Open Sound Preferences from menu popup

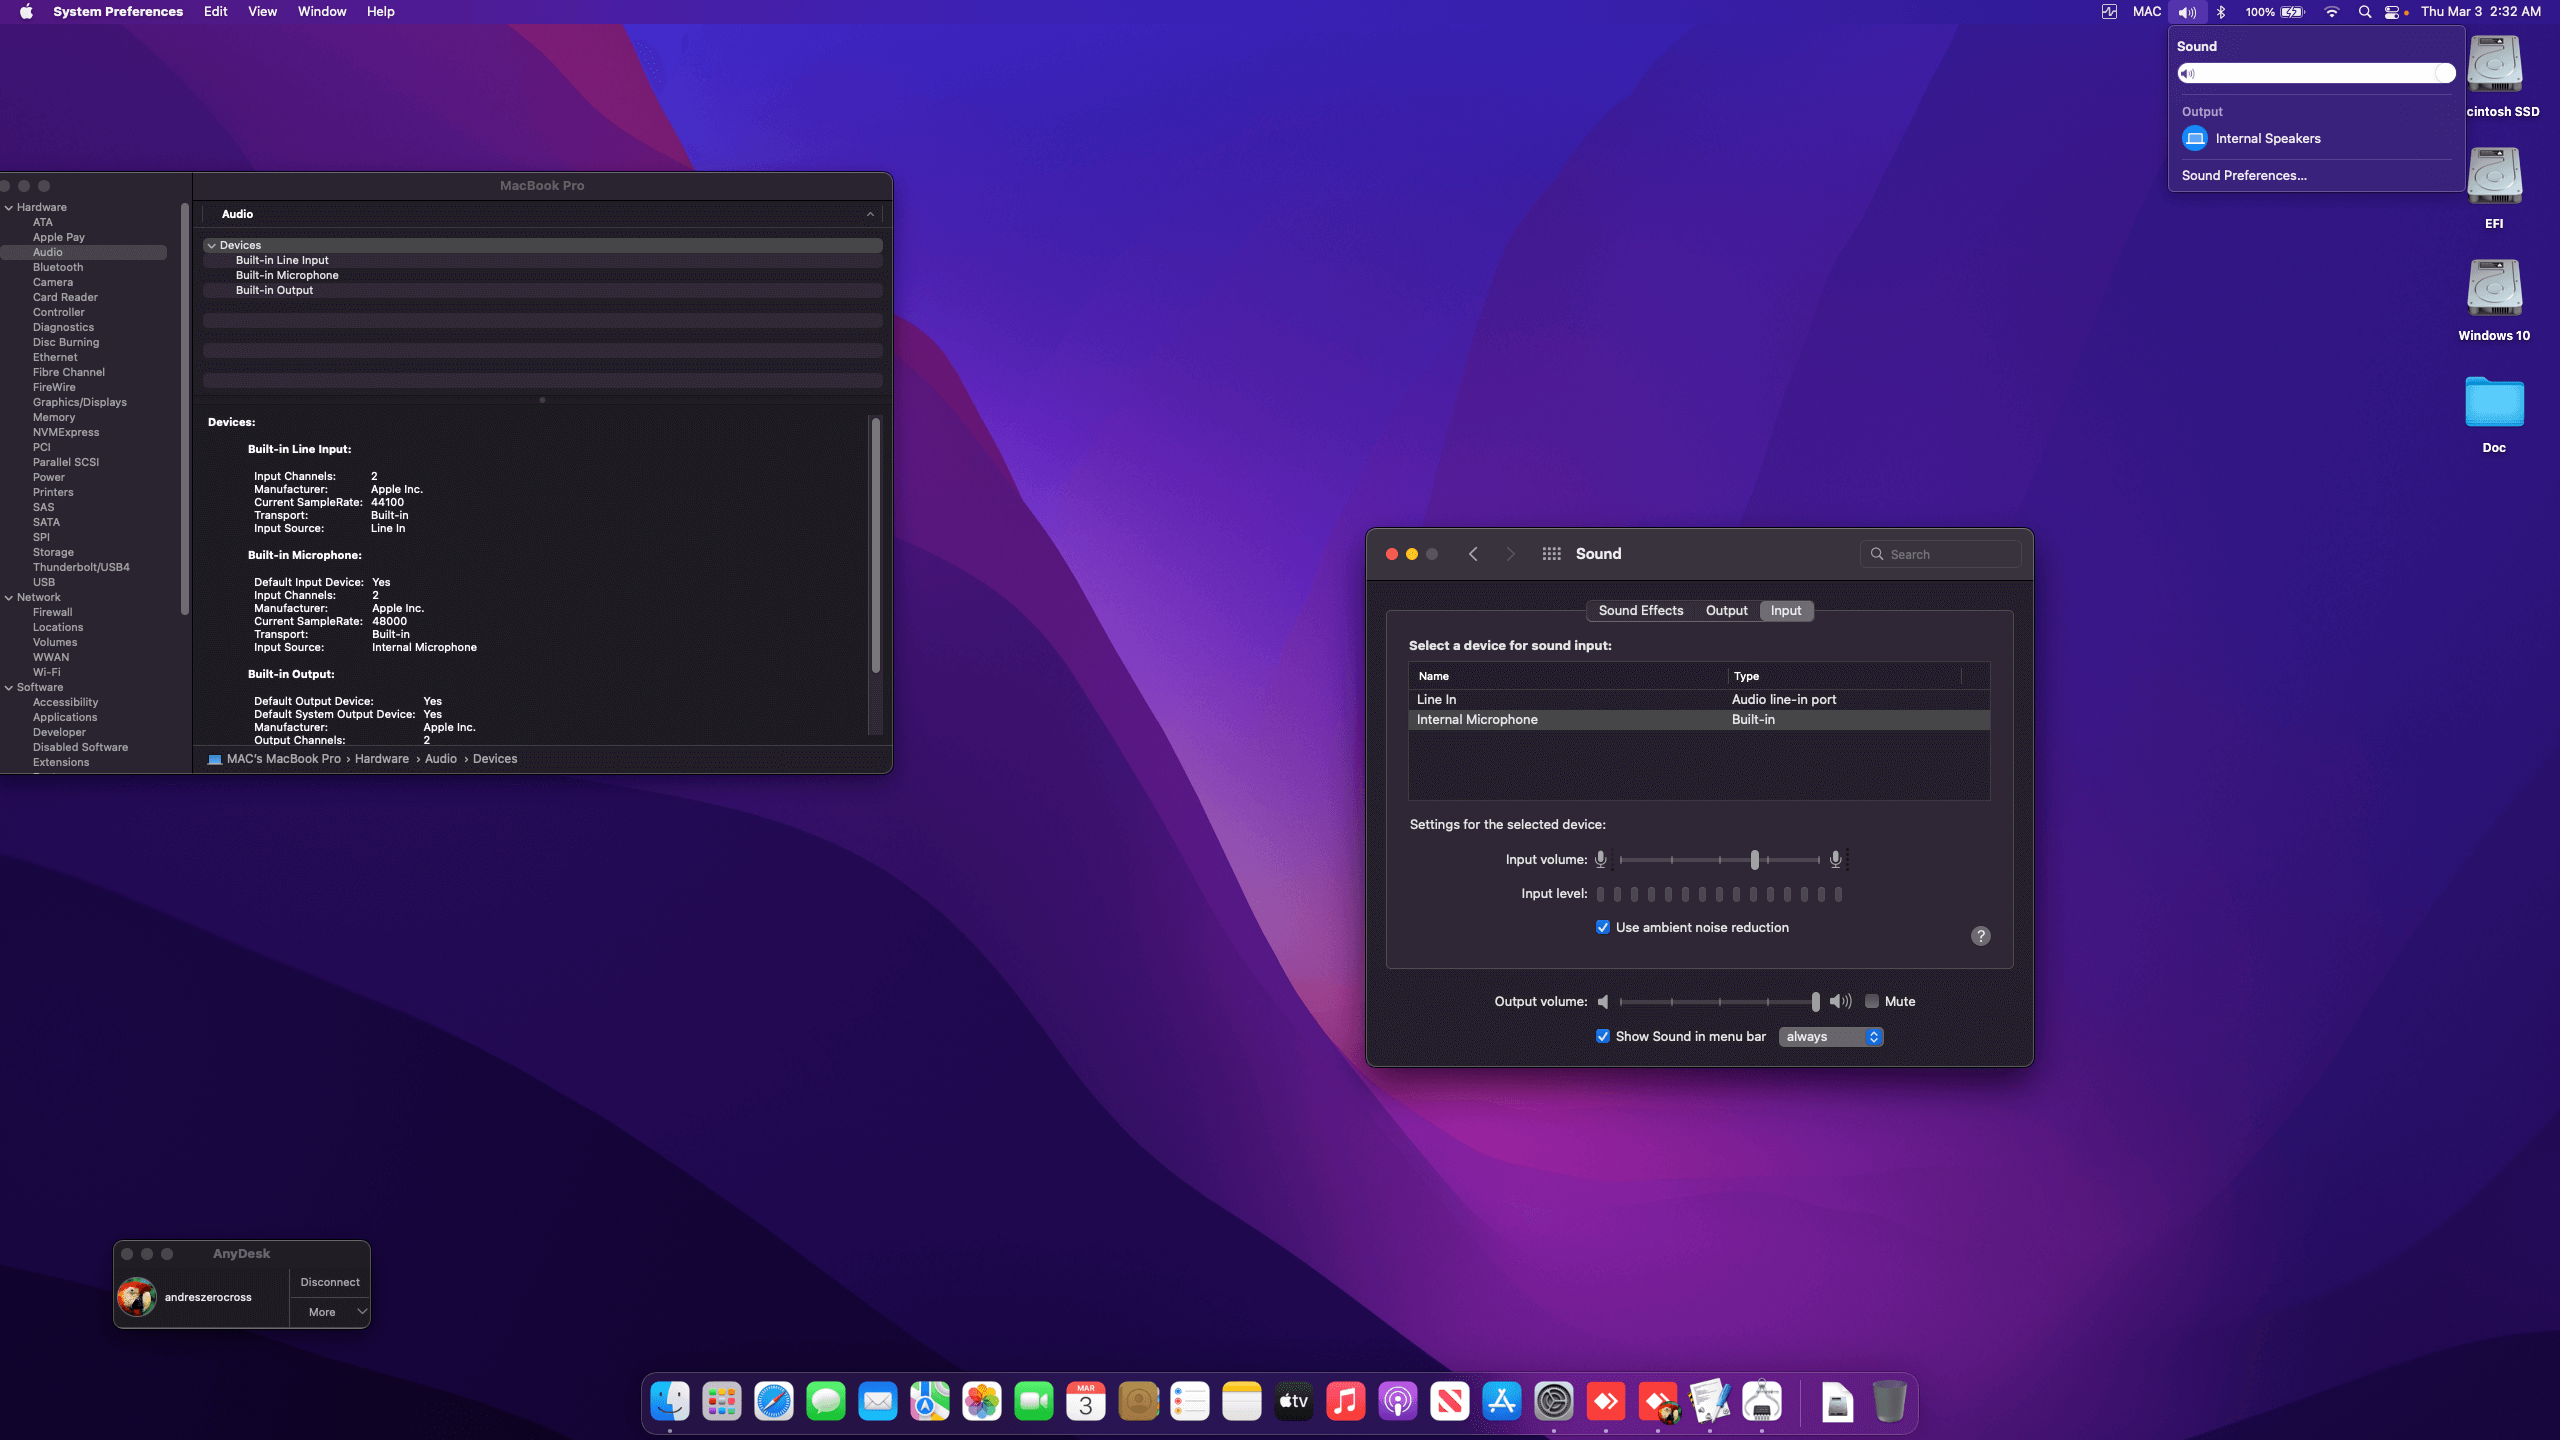[2244, 175]
